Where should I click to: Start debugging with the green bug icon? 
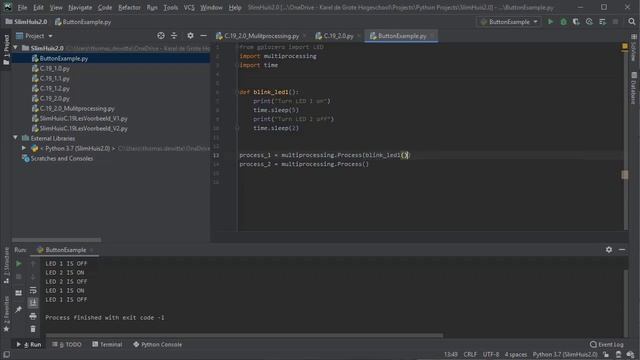pos(563,22)
